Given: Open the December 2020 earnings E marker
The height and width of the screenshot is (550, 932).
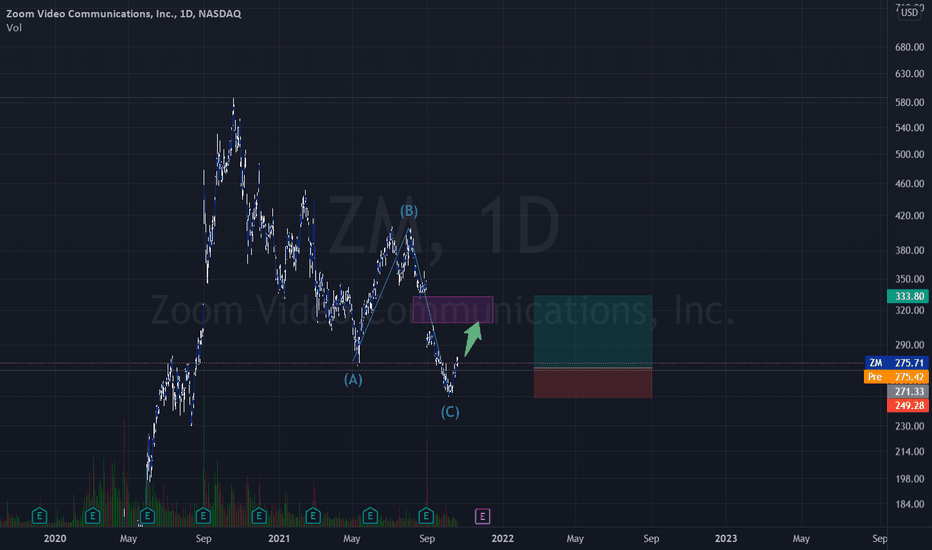Looking at the screenshot, I should 259,516.
